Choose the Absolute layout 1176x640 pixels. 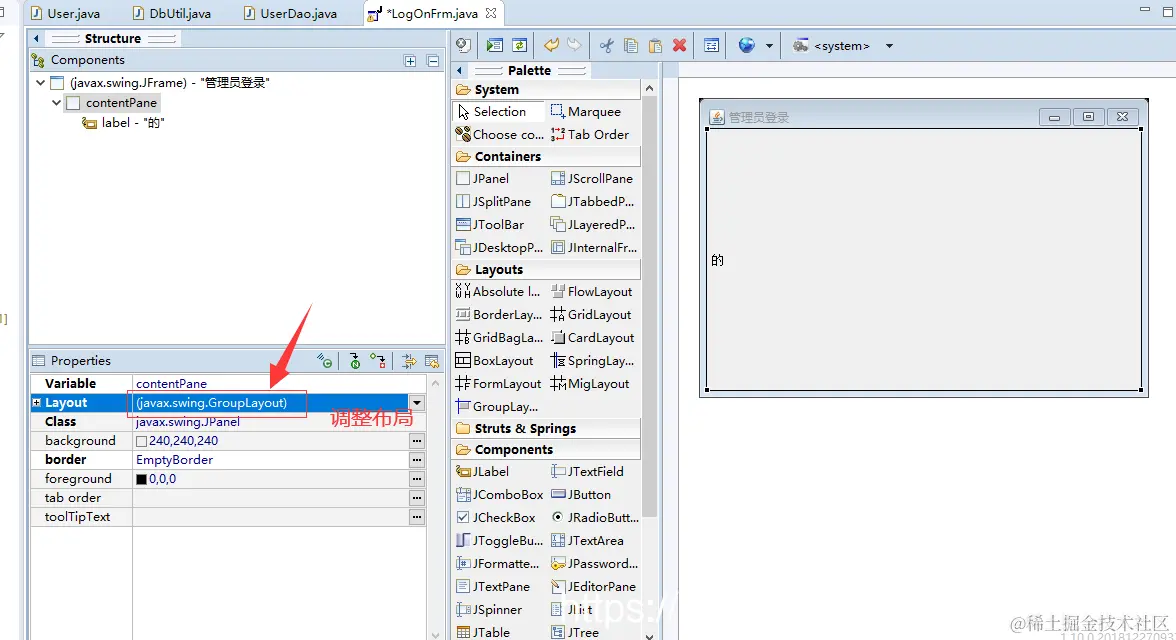pos(497,292)
